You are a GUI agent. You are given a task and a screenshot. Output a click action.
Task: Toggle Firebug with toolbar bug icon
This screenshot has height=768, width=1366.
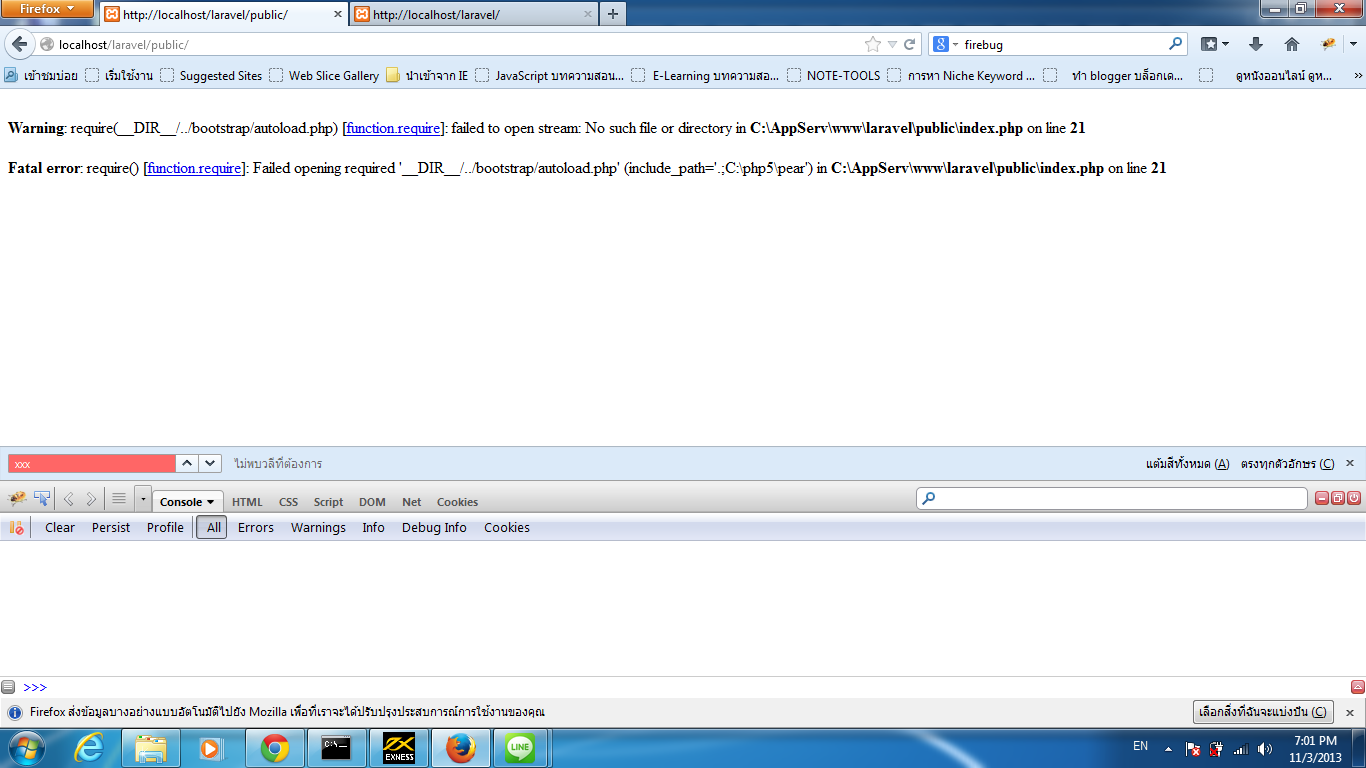coord(1328,44)
